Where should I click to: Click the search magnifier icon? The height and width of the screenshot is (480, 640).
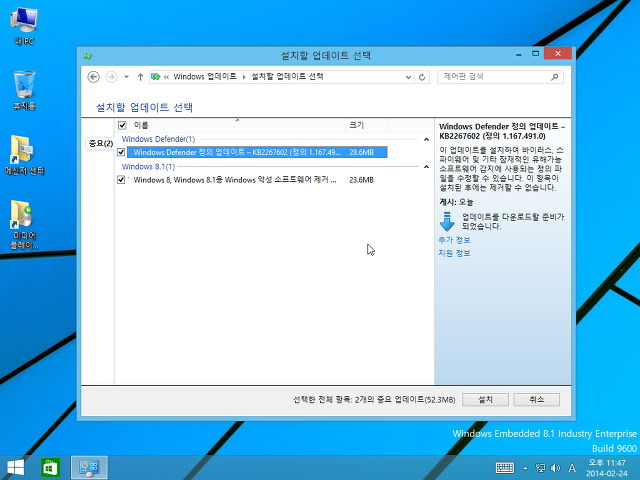pos(555,77)
